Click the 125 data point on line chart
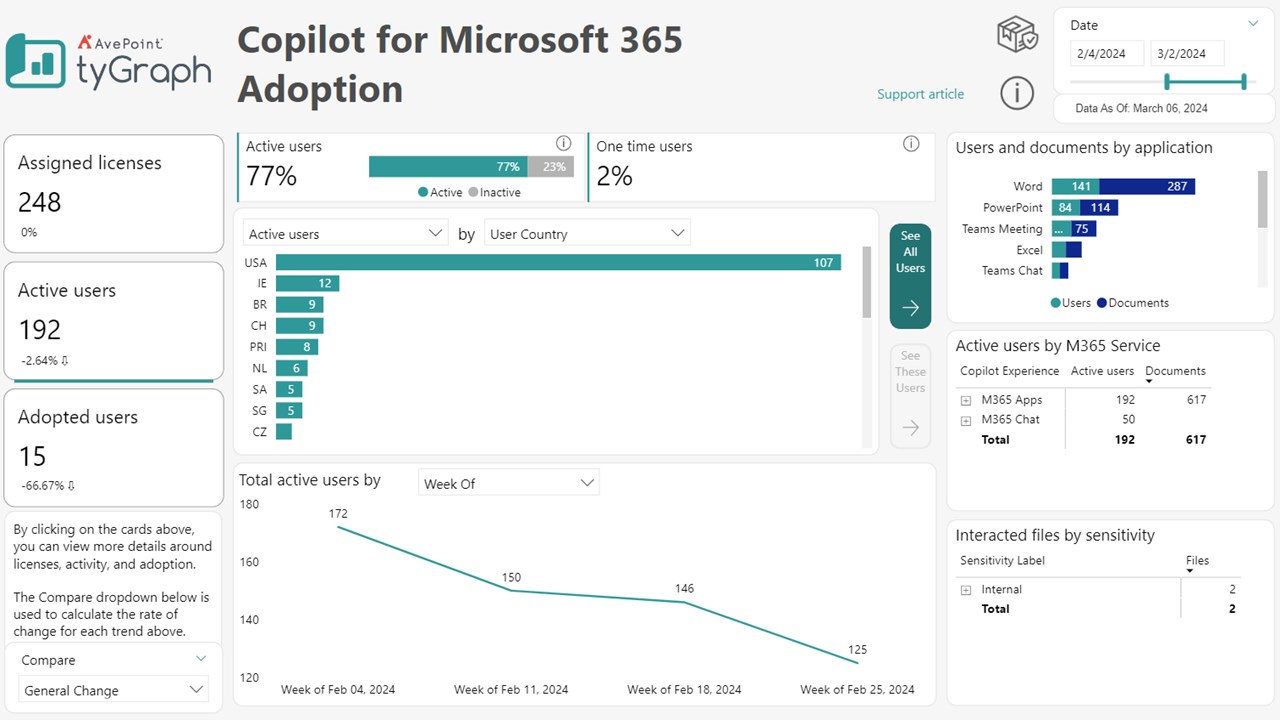 (x=857, y=662)
